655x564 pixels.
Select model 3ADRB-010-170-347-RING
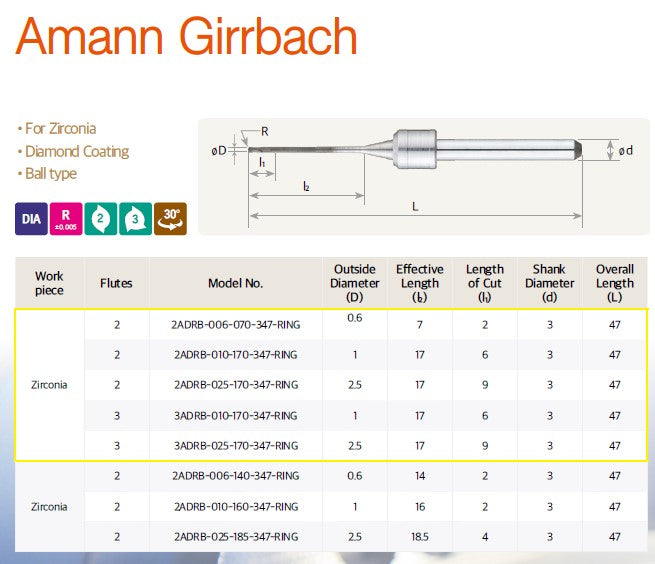[x=236, y=416]
